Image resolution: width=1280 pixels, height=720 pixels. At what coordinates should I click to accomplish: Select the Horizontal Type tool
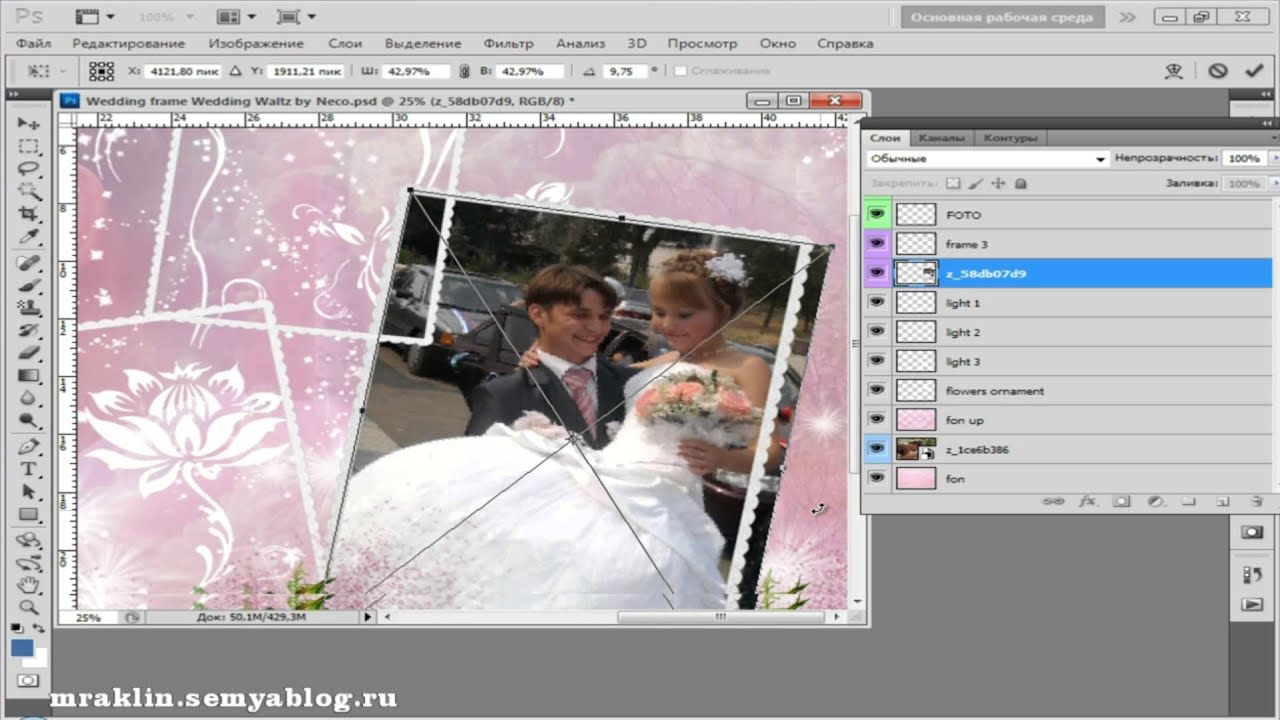click(x=28, y=469)
